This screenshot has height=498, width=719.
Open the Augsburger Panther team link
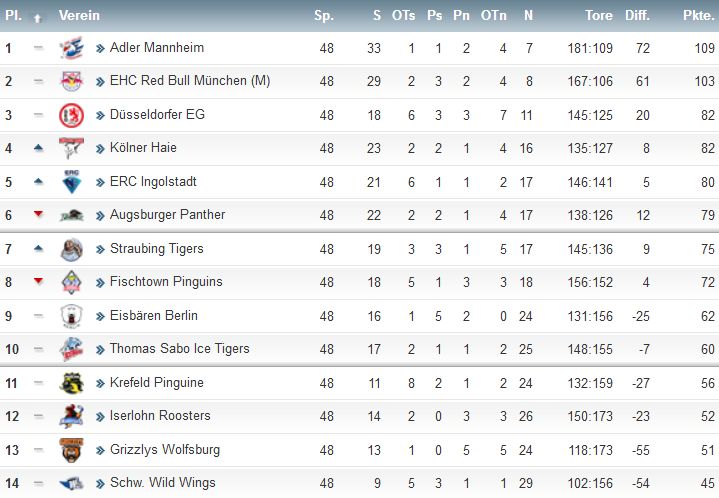point(167,215)
